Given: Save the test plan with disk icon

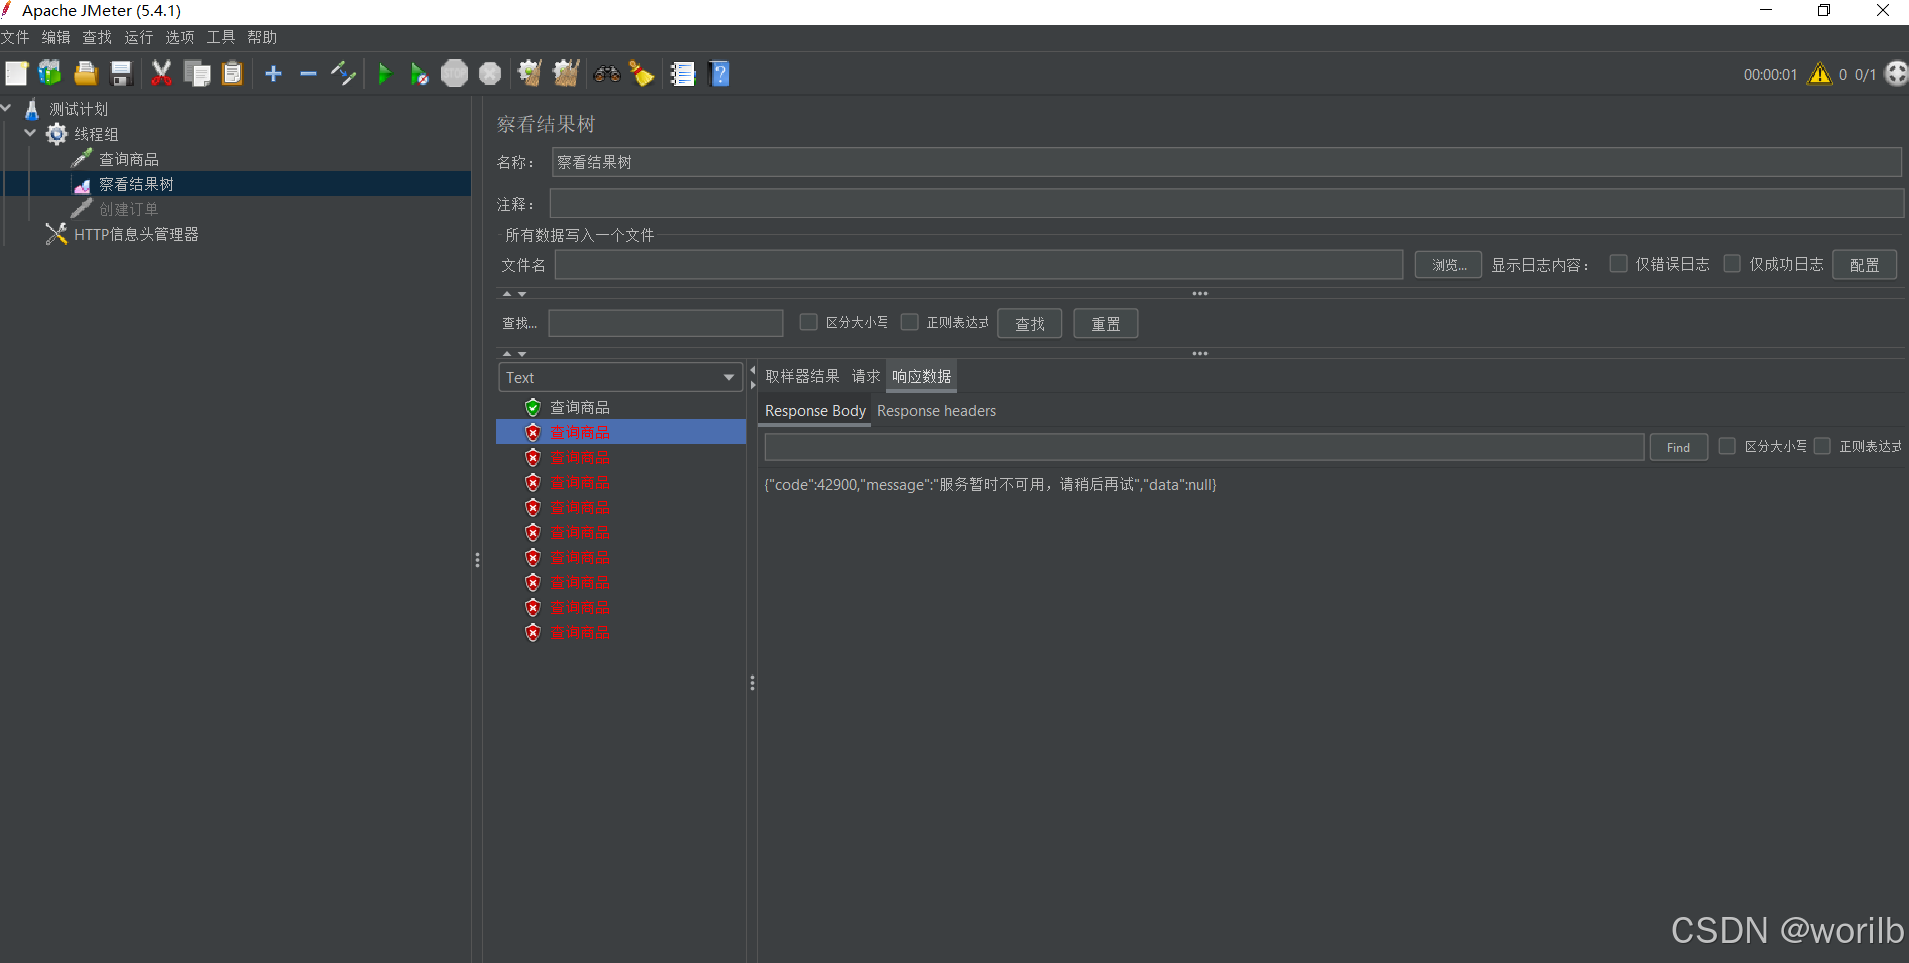Looking at the screenshot, I should coord(121,74).
